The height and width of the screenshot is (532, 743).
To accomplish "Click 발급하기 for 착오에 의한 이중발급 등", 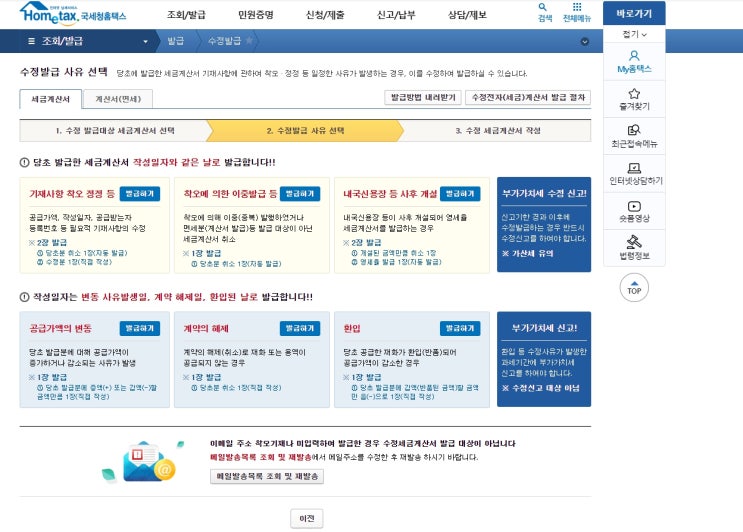I will (300, 194).
